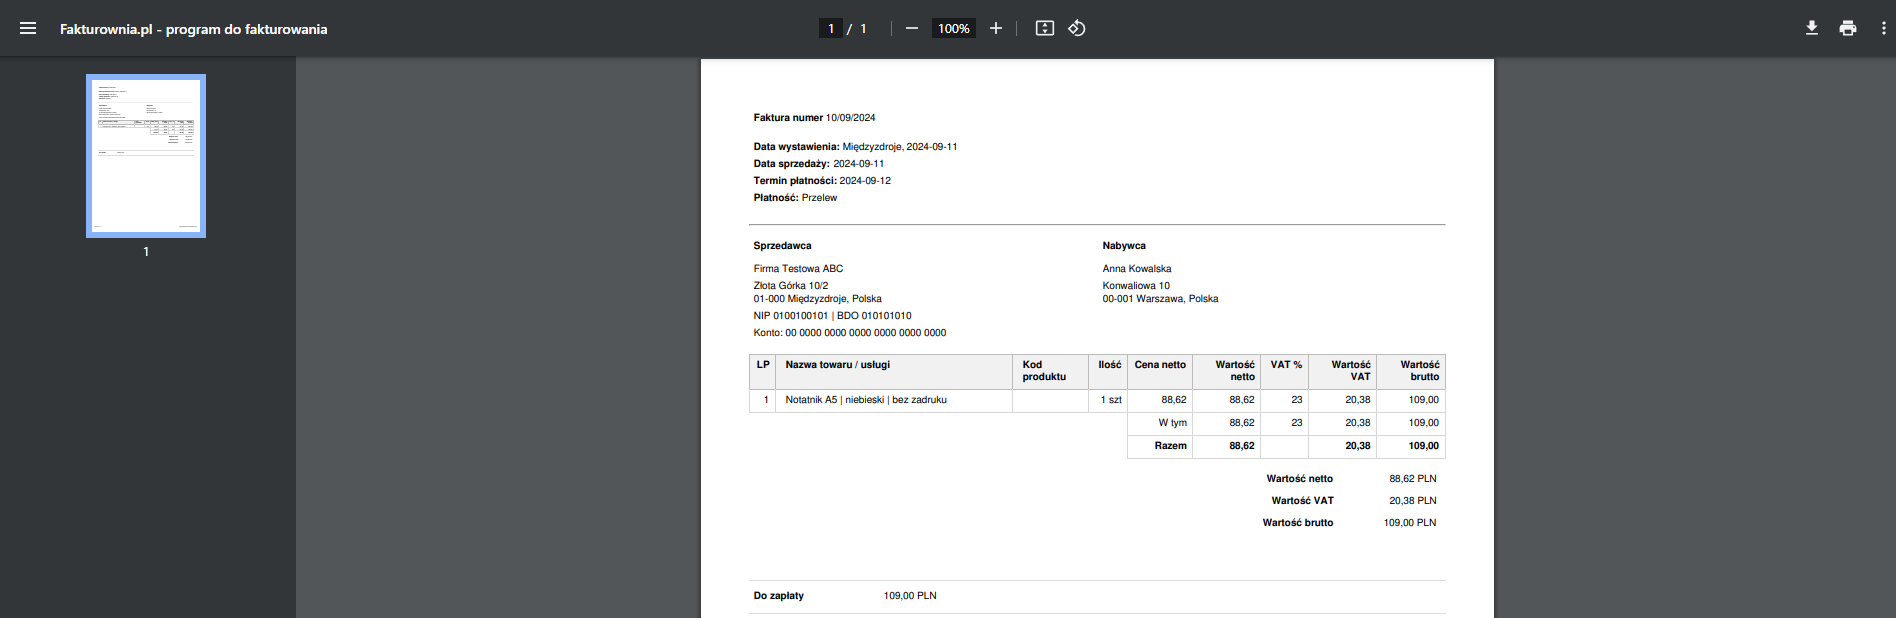Click the 'Termin płatności' line
1896x618 pixels.
(822, 181)
